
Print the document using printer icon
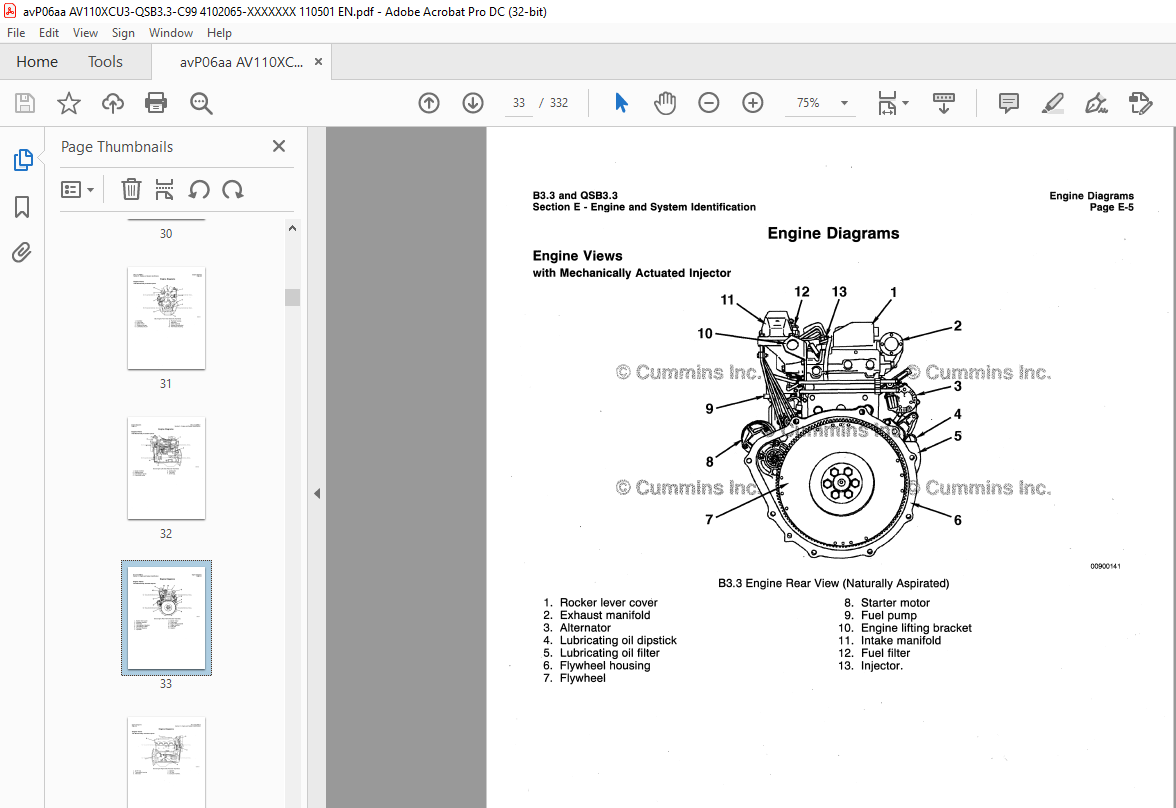tap(156, 103)
